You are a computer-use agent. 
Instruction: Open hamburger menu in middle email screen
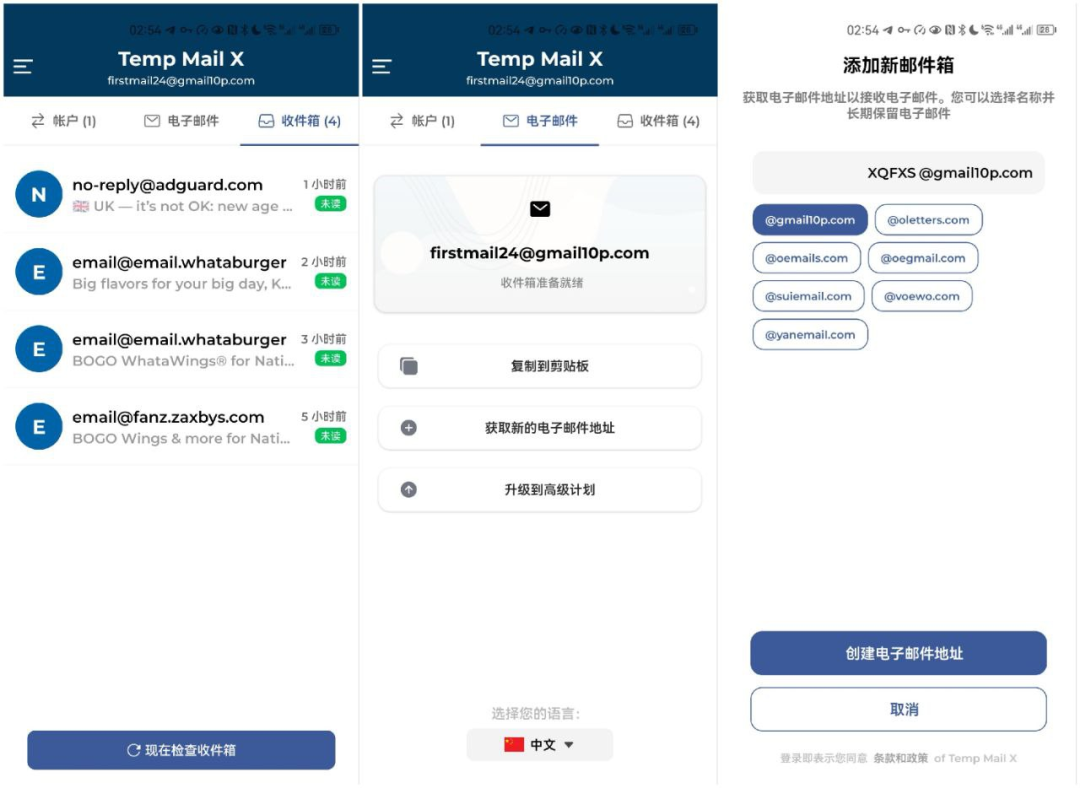[x=382, y=67]
